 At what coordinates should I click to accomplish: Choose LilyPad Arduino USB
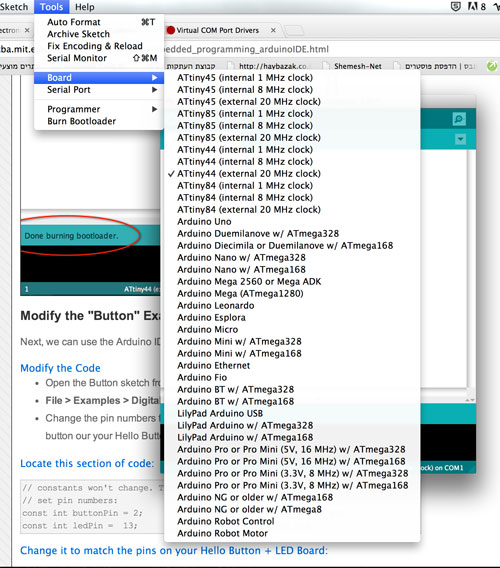click(x=292, y=413)
